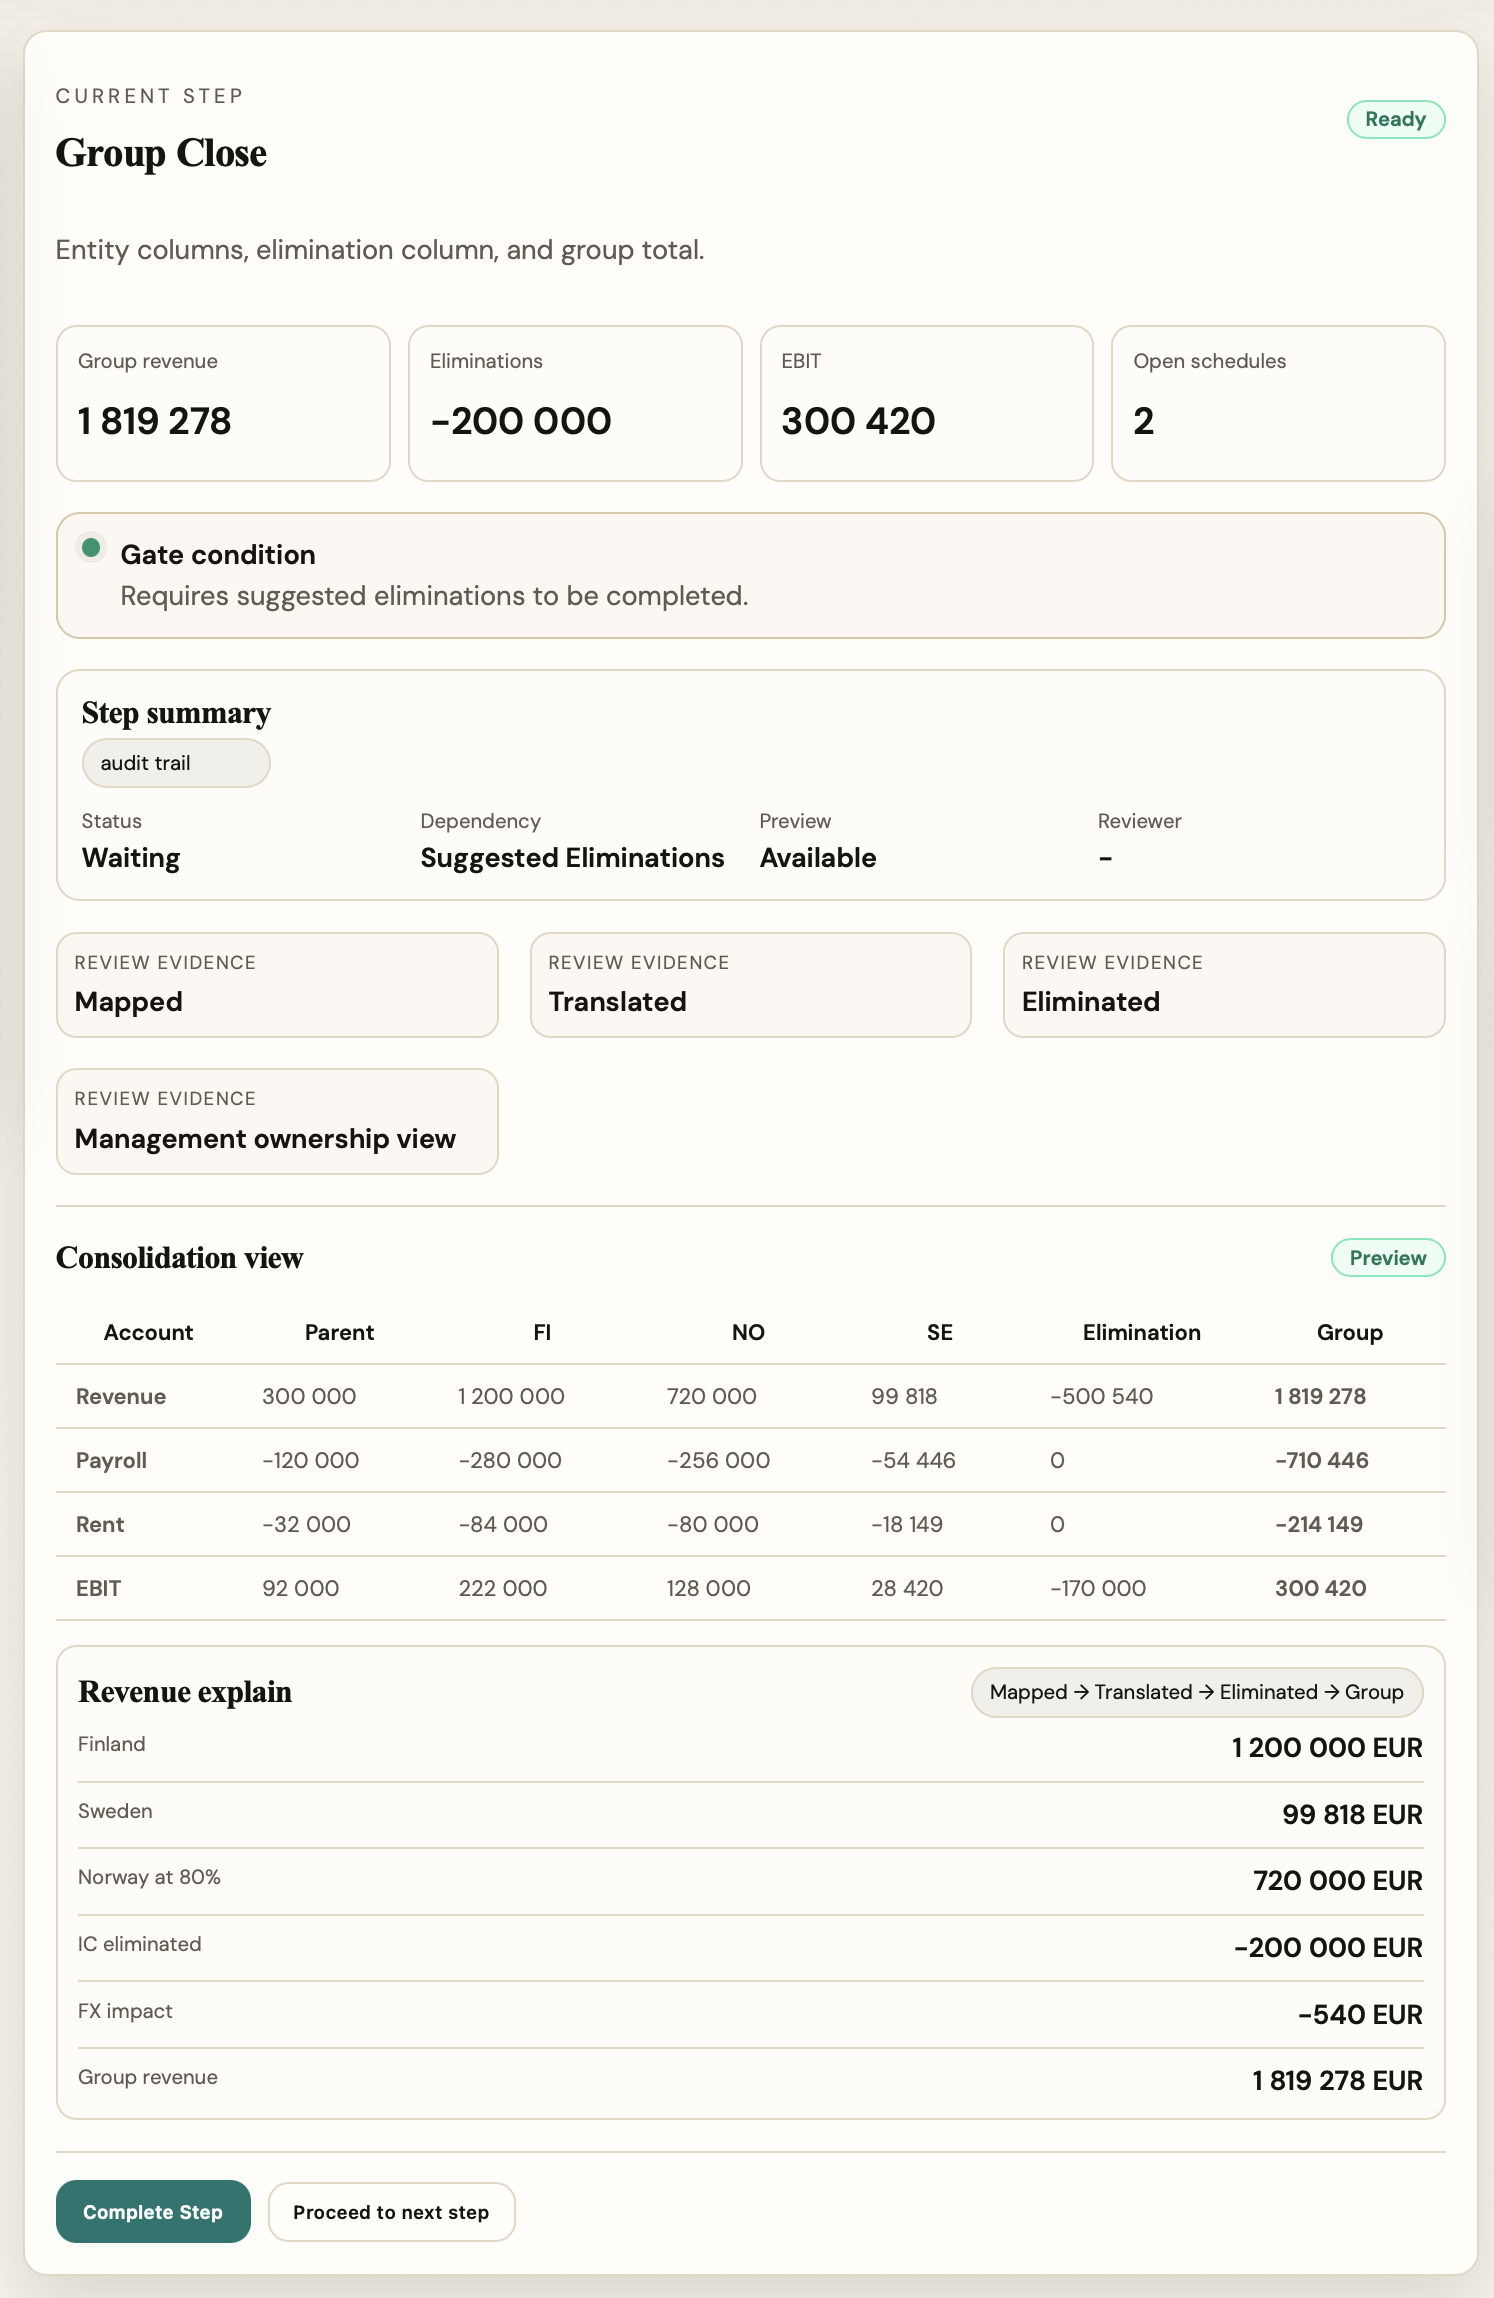The height and width of the screenshot is (2298, 1494).
Task: Click the Suggested Eliminations dependency value
Action: 572,858
